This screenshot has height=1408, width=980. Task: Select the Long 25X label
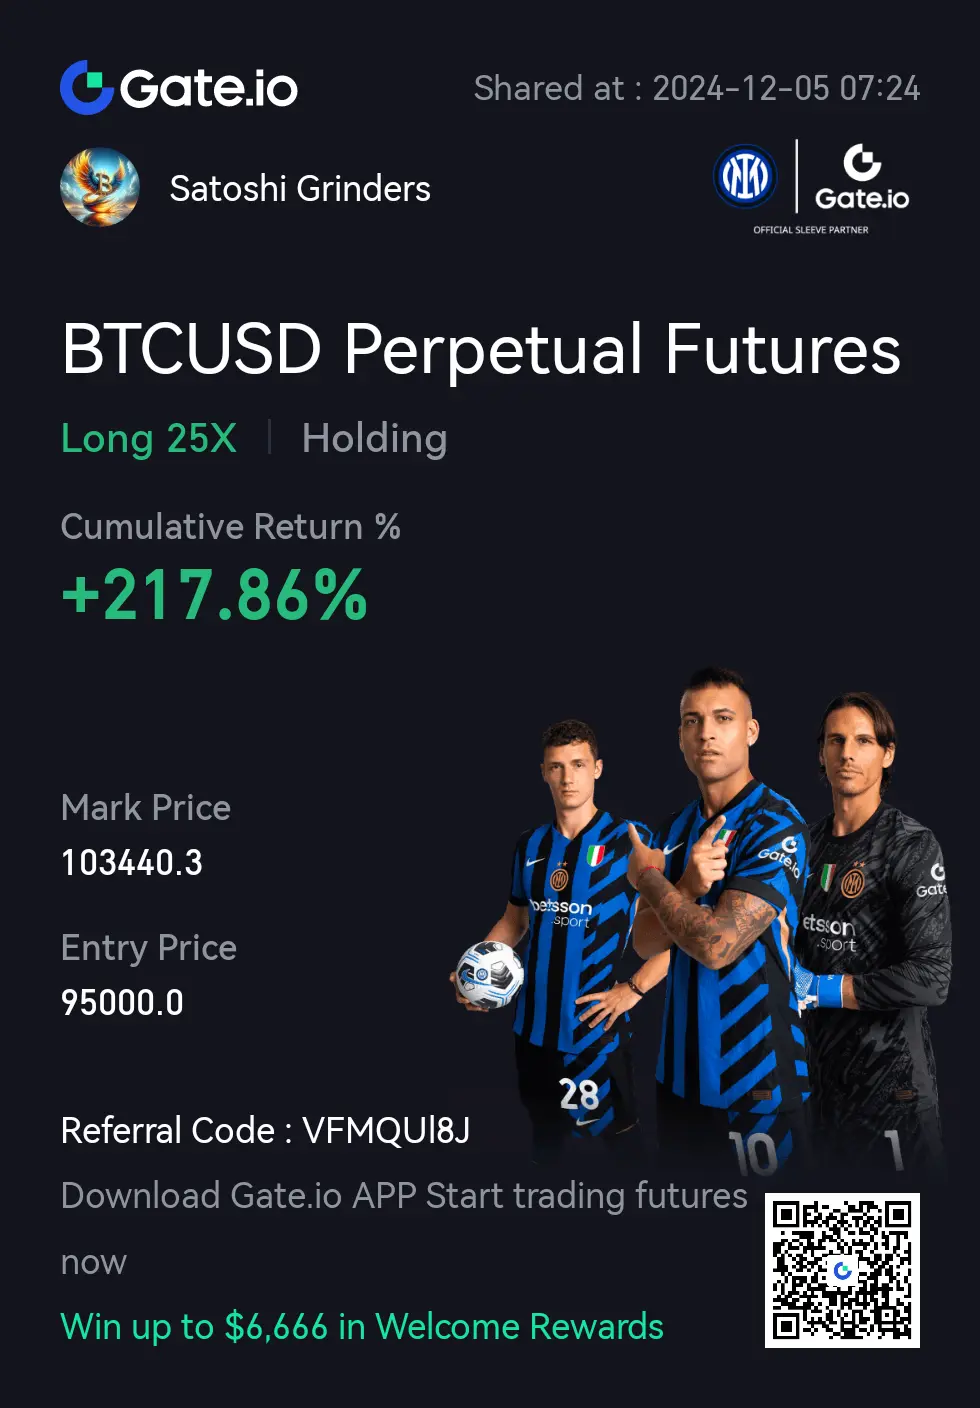tap(149, 438)
